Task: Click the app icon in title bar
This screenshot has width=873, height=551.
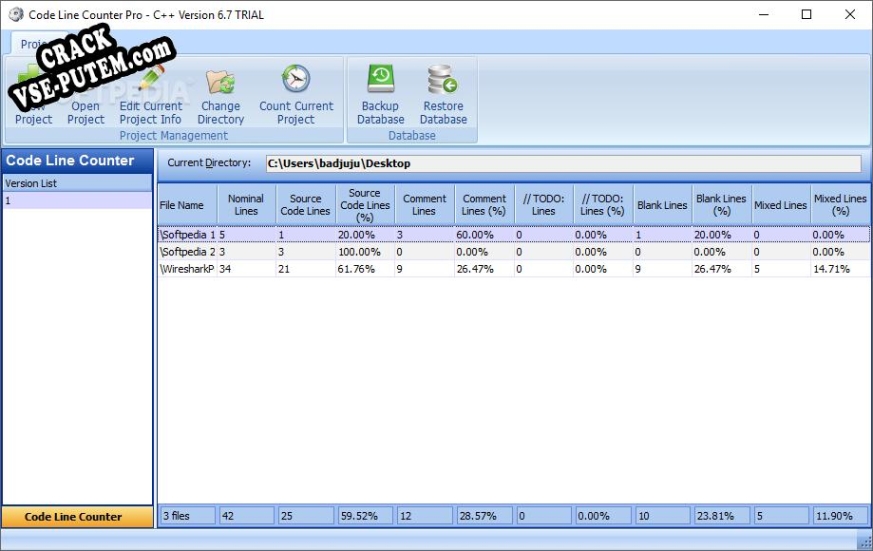Action: (16, 14)
